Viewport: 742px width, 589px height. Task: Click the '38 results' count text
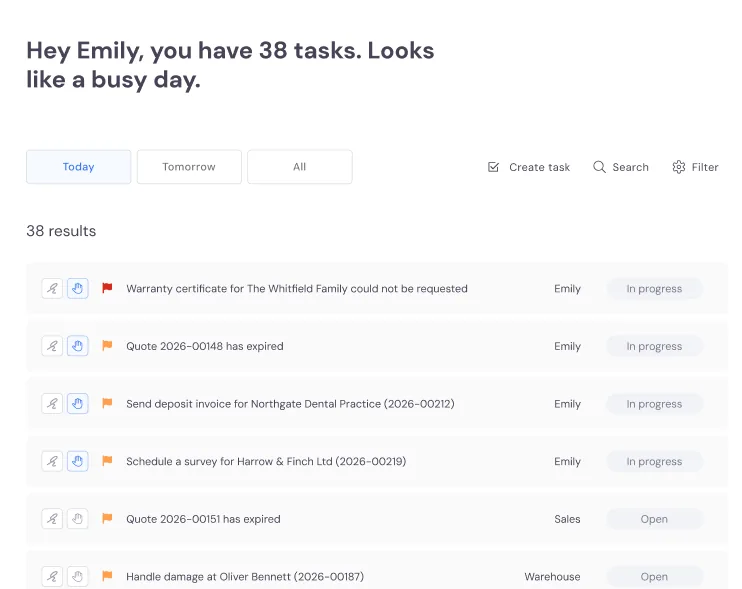pos(61,231)
